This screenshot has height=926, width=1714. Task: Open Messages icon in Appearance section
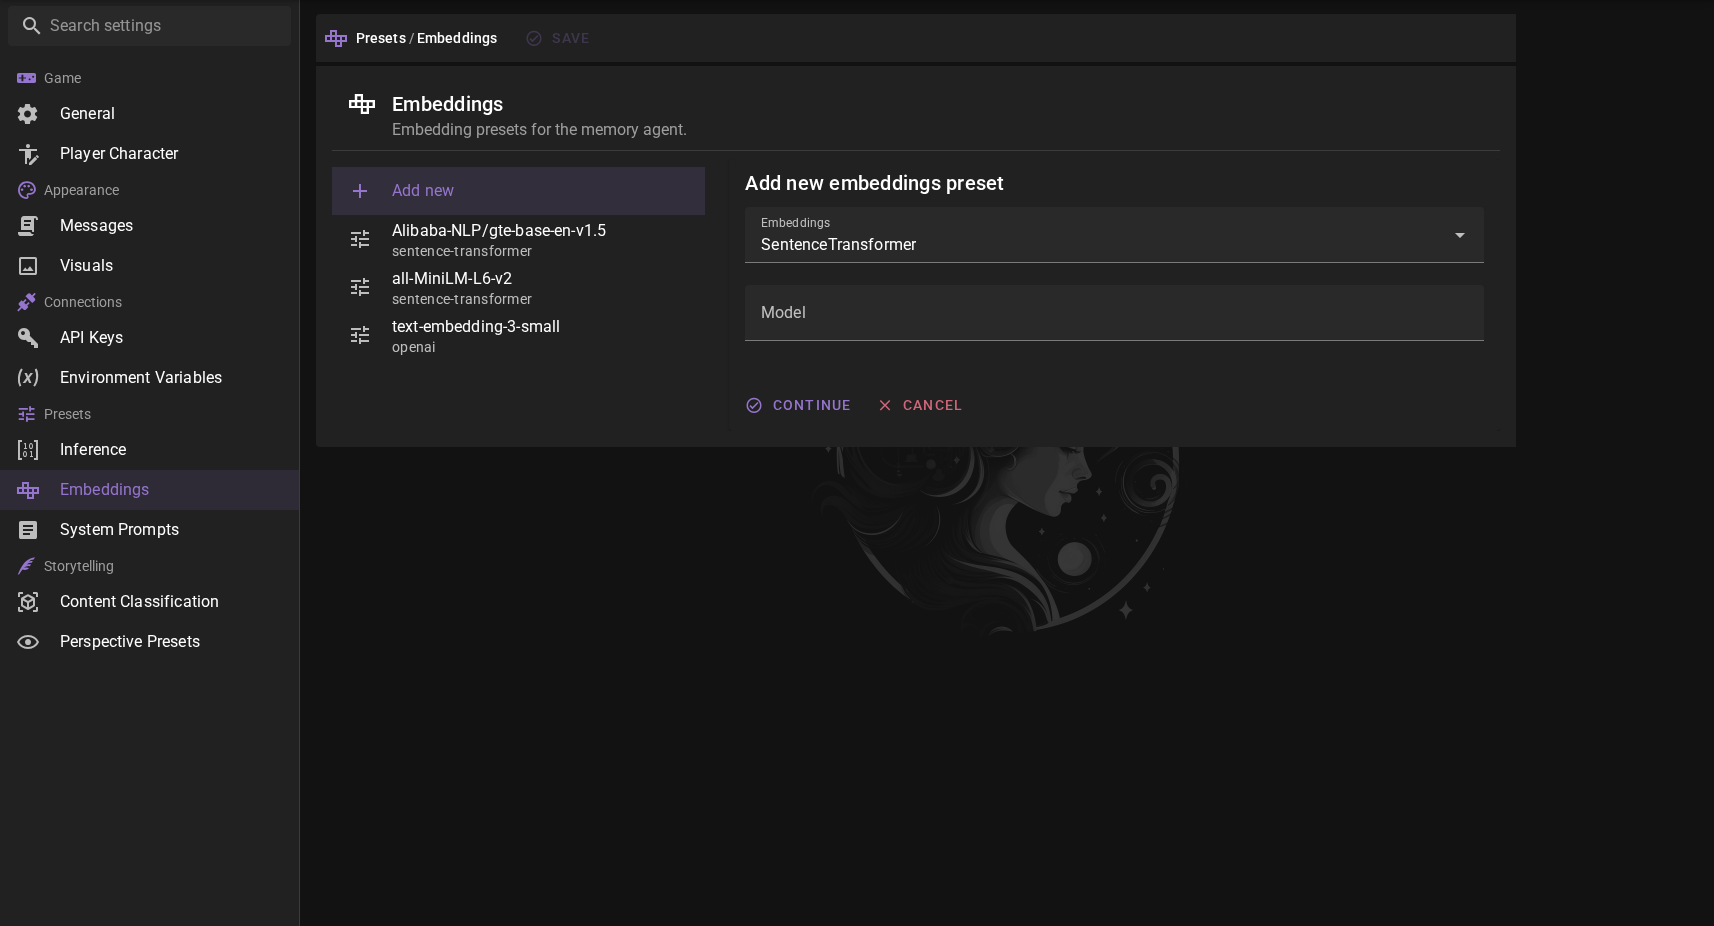pyautogui.click(x=28, y=226)
